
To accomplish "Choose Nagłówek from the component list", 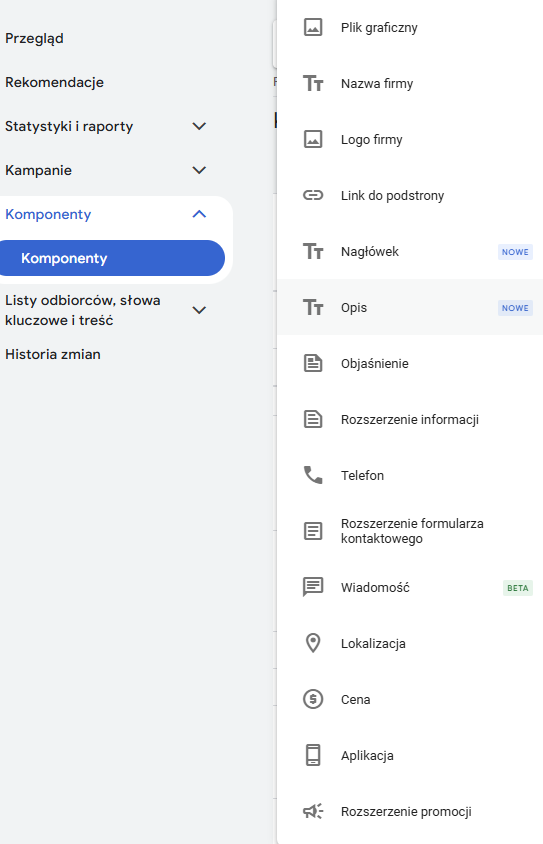I will pyautogui.click(x=410, y=251).
